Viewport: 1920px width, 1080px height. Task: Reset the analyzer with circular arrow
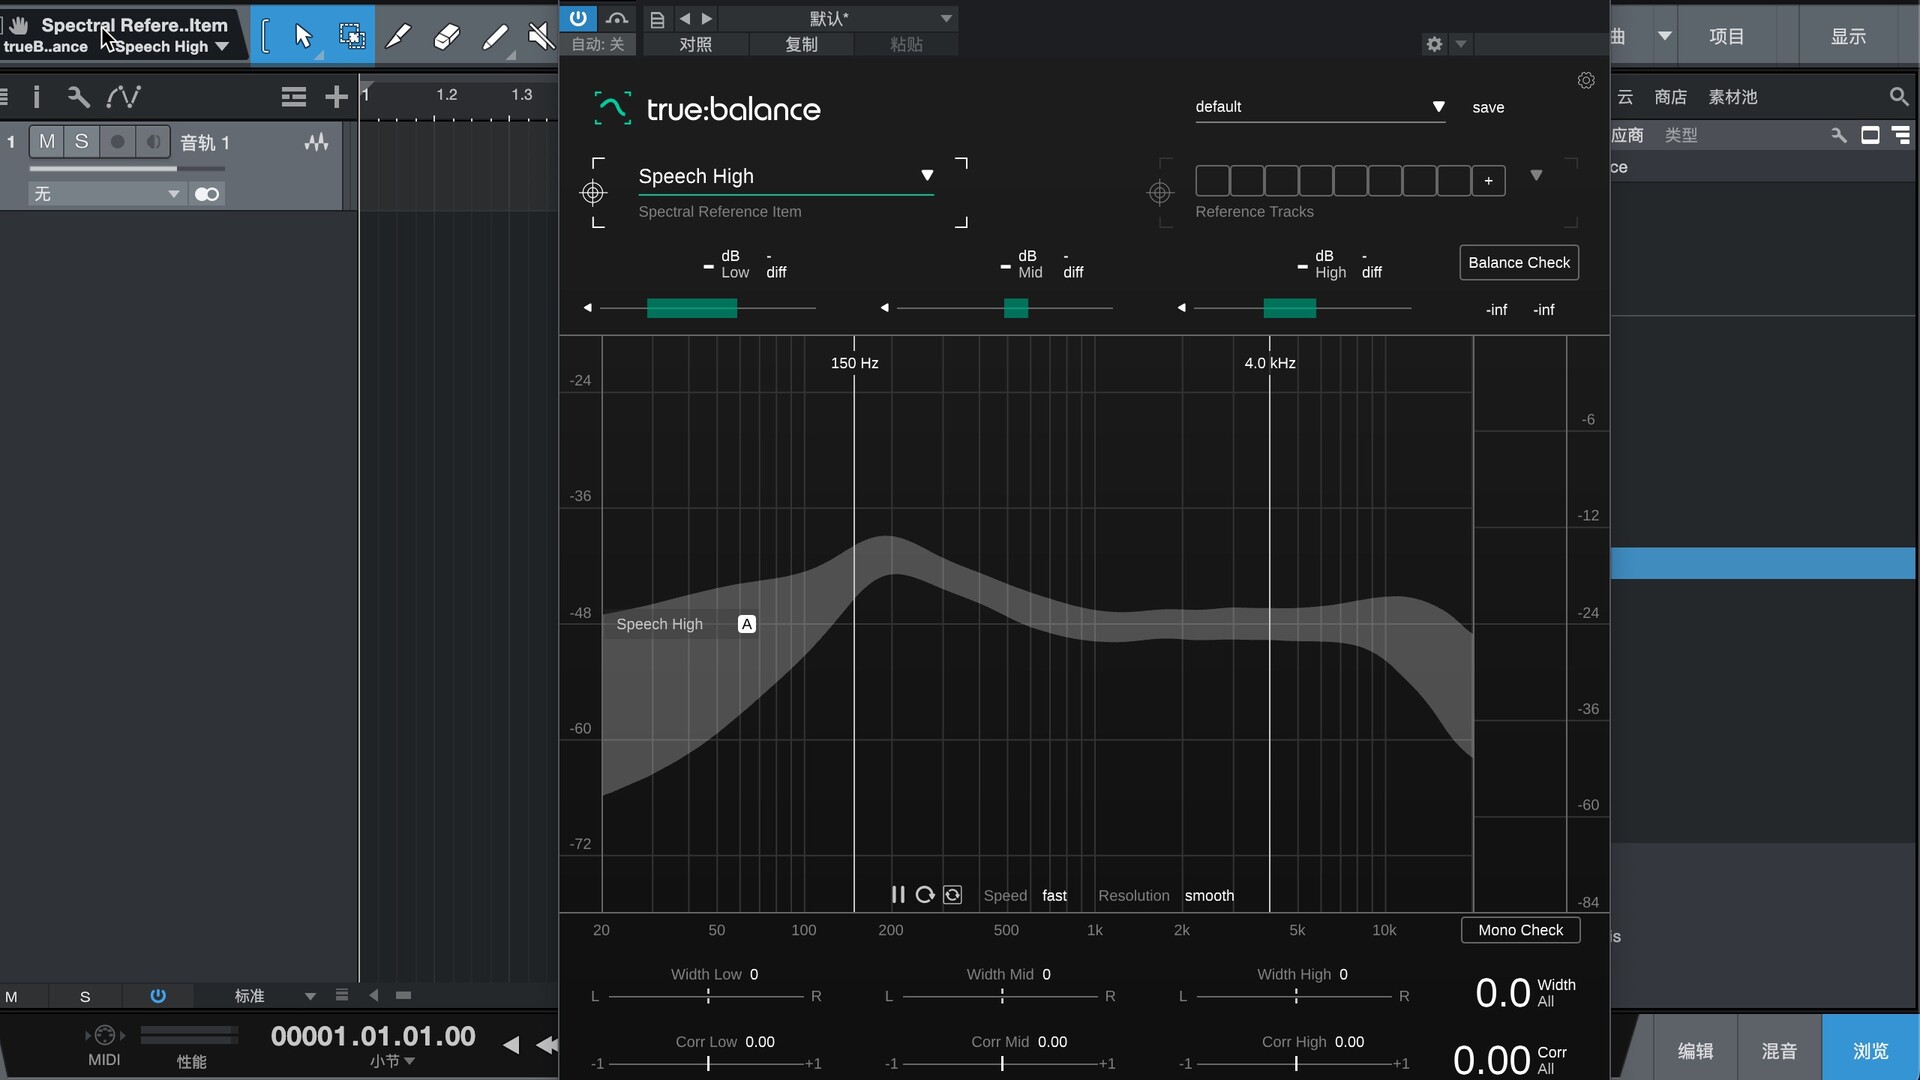tap(925, 895)
